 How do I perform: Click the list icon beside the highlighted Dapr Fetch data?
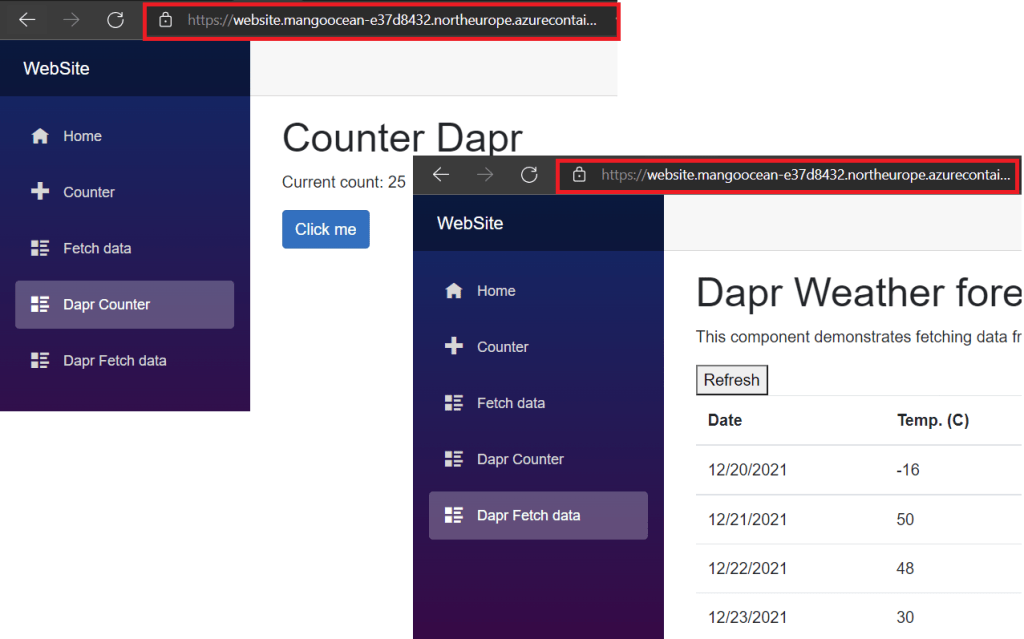454,515
